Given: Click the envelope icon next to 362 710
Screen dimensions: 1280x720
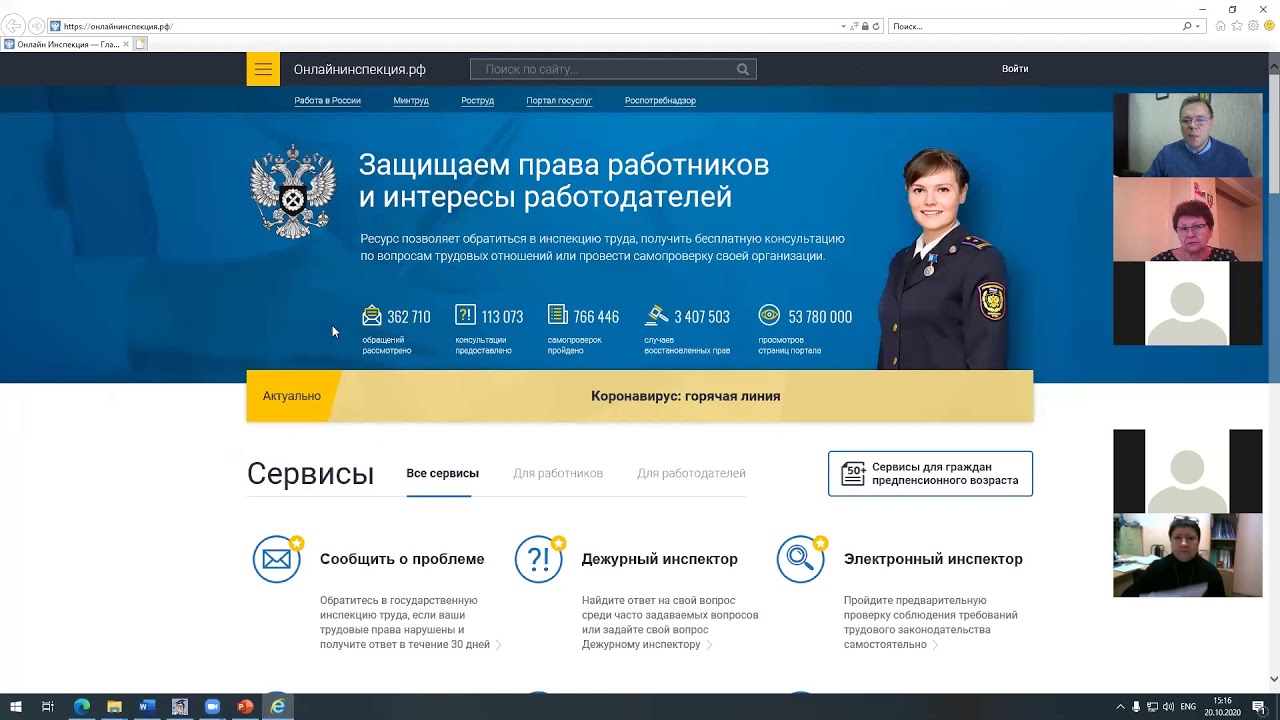Looking at the screenshot, I should (372, 315).
